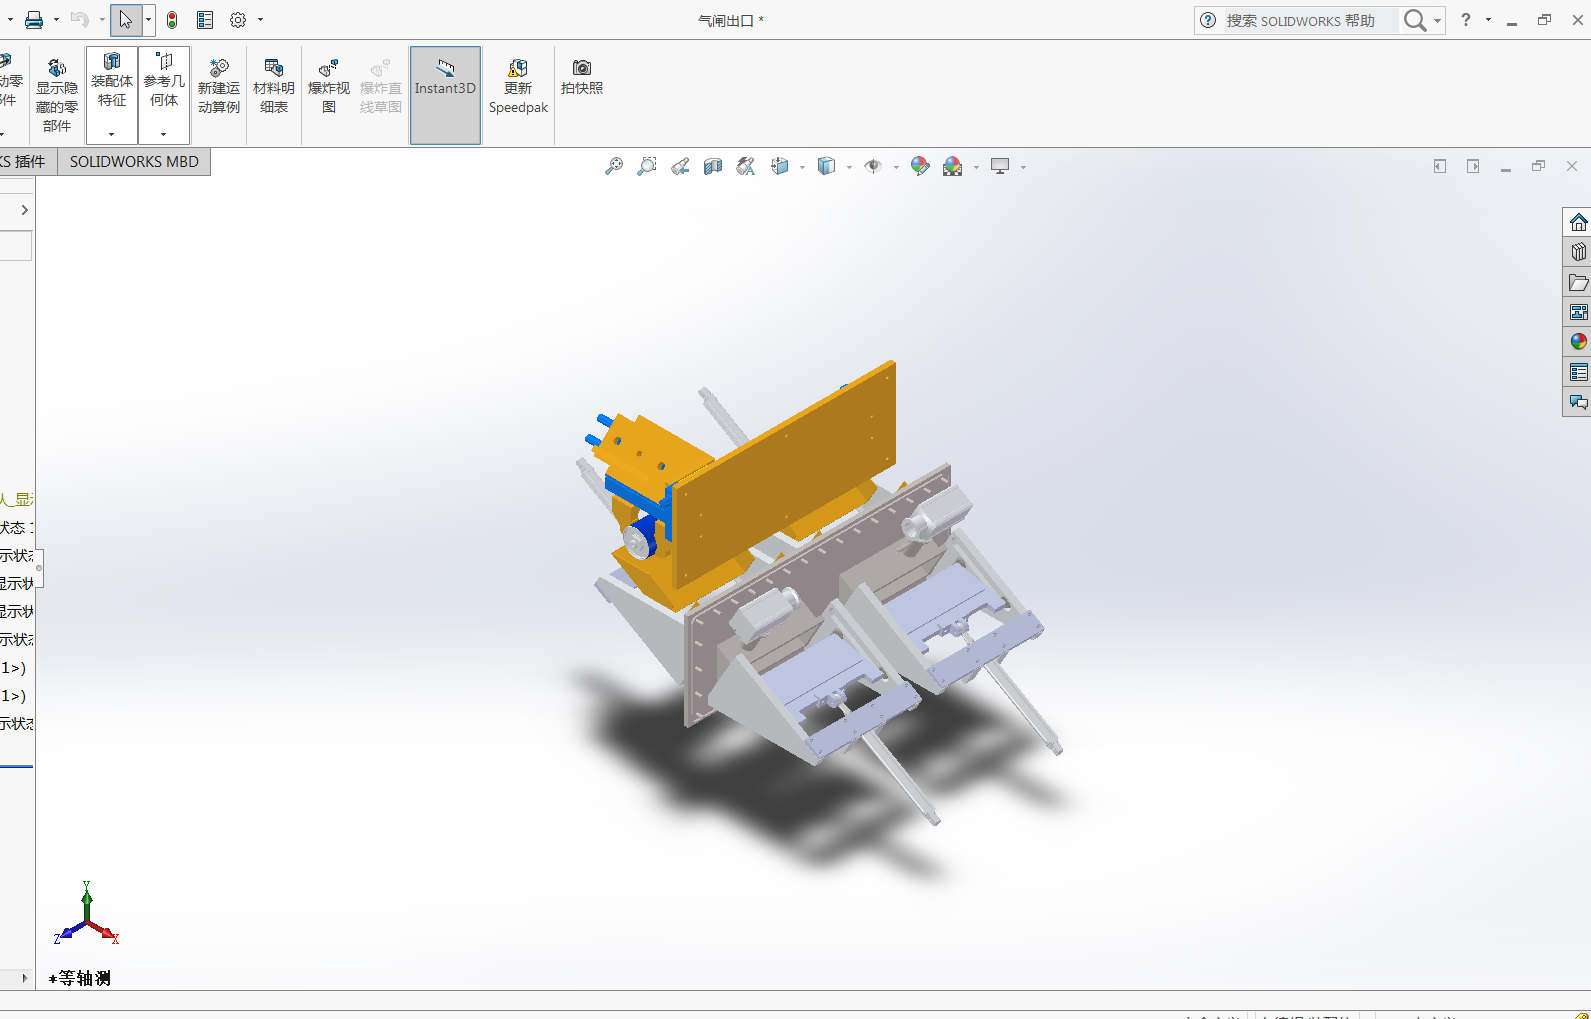1591x1019 pixels.
Task: Expand the 参考几何体 dropdown arrow
Action: pos(164,133)
